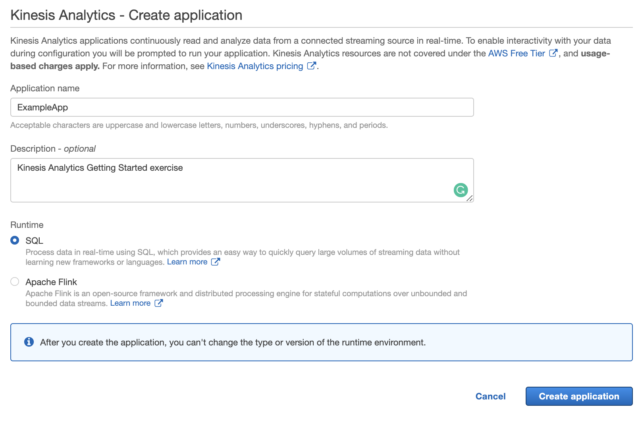This screenshot has width=640, height=428.
Task: Click the 'Acceptable characters are uppercase' hint text
Action: [x=199, y=125]
